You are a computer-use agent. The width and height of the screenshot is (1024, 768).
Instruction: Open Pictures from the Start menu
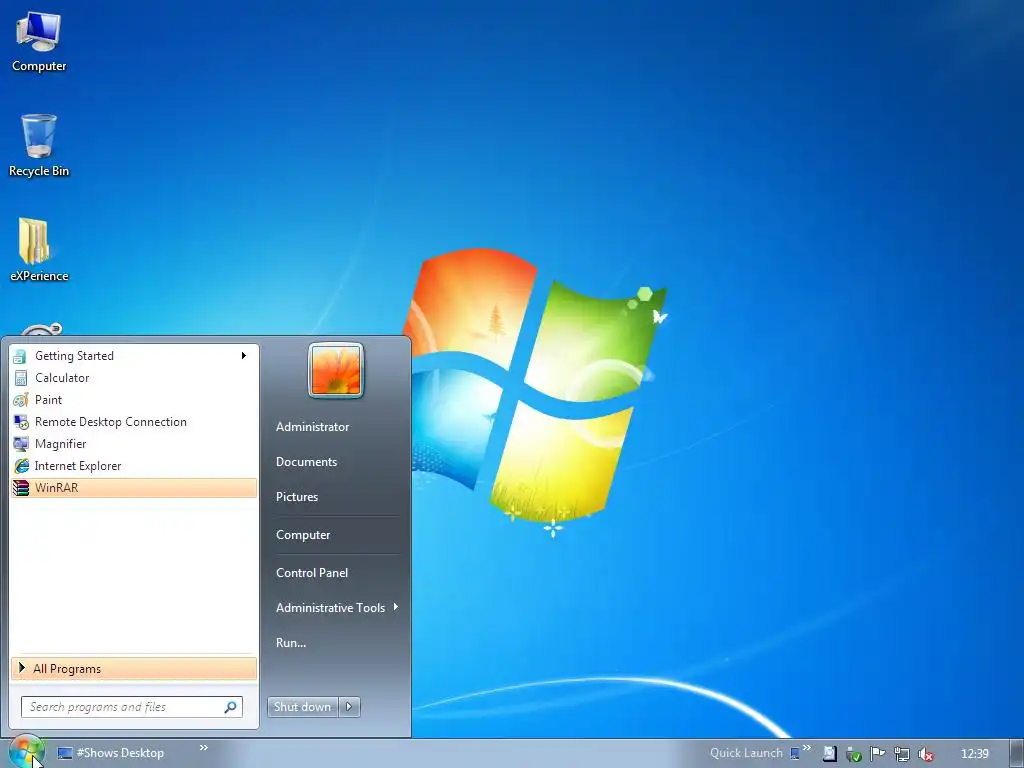coord(297,497)
